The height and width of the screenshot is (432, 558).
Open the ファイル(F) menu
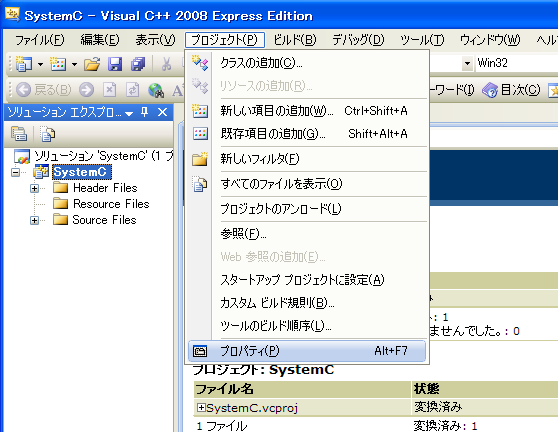coord(40,40)
